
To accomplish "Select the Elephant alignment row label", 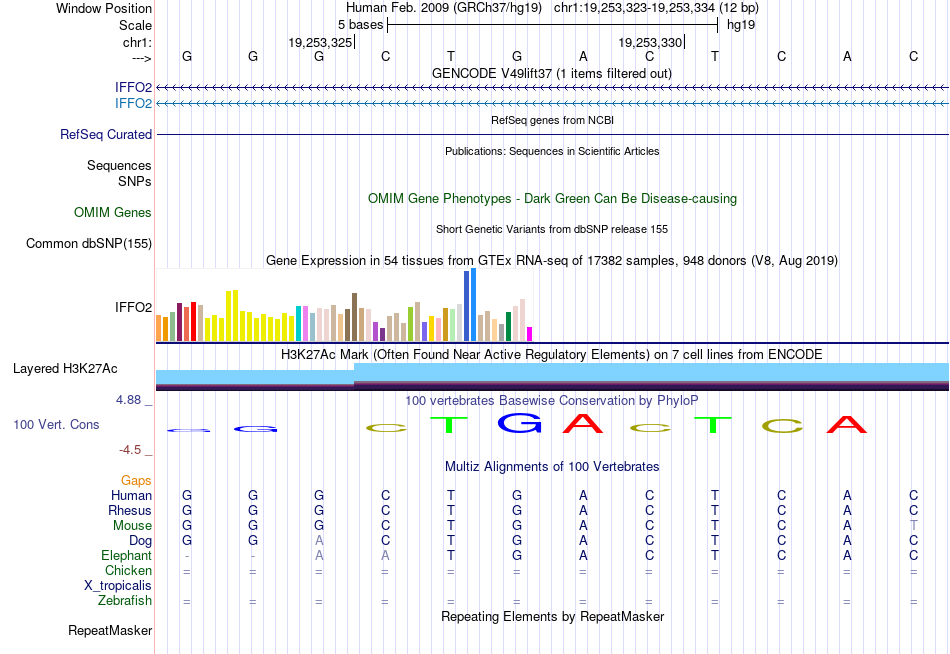I will click(x=126, y=555).
